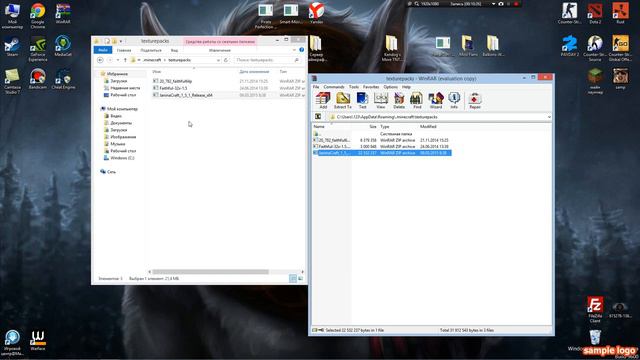Viewport: 640px width, 360px height.
Task: Click Explorer up-folder arrow
Action: pos(125,60)
